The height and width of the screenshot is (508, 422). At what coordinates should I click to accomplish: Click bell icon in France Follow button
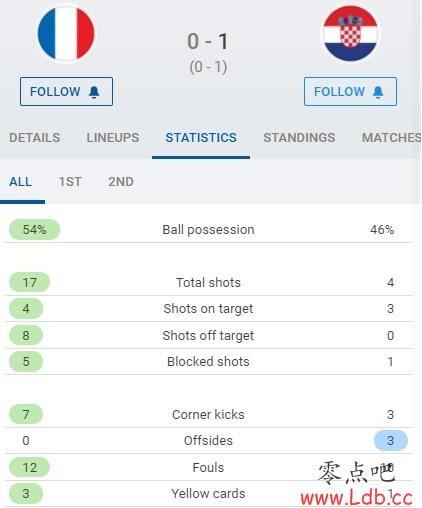click(x=94, y=92)
